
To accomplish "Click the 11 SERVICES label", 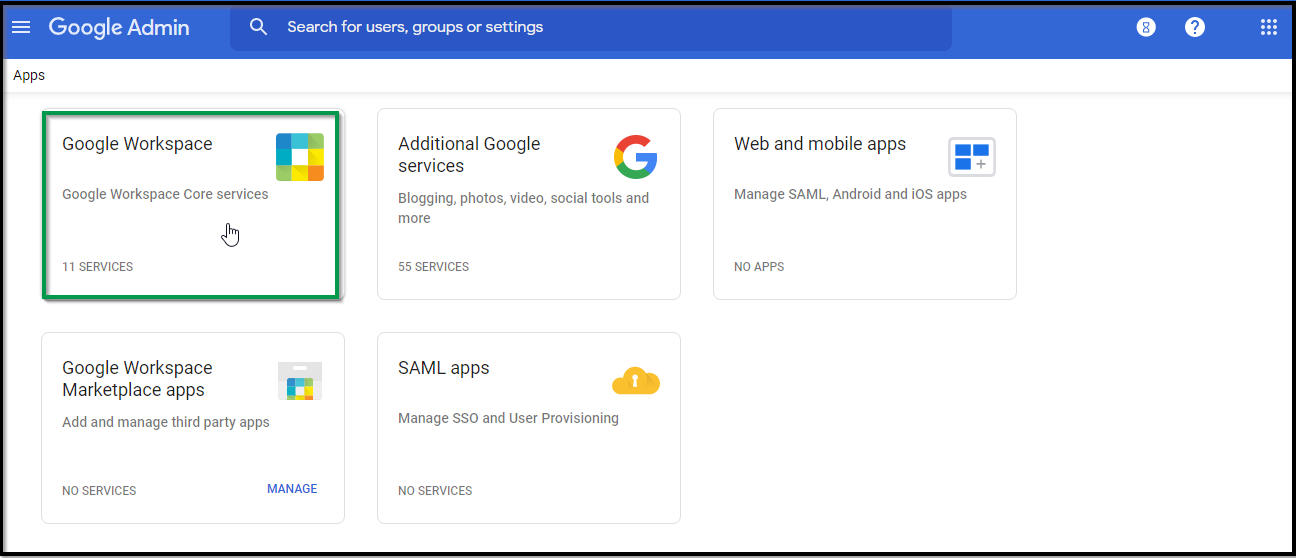I will (x=98, y=267).
